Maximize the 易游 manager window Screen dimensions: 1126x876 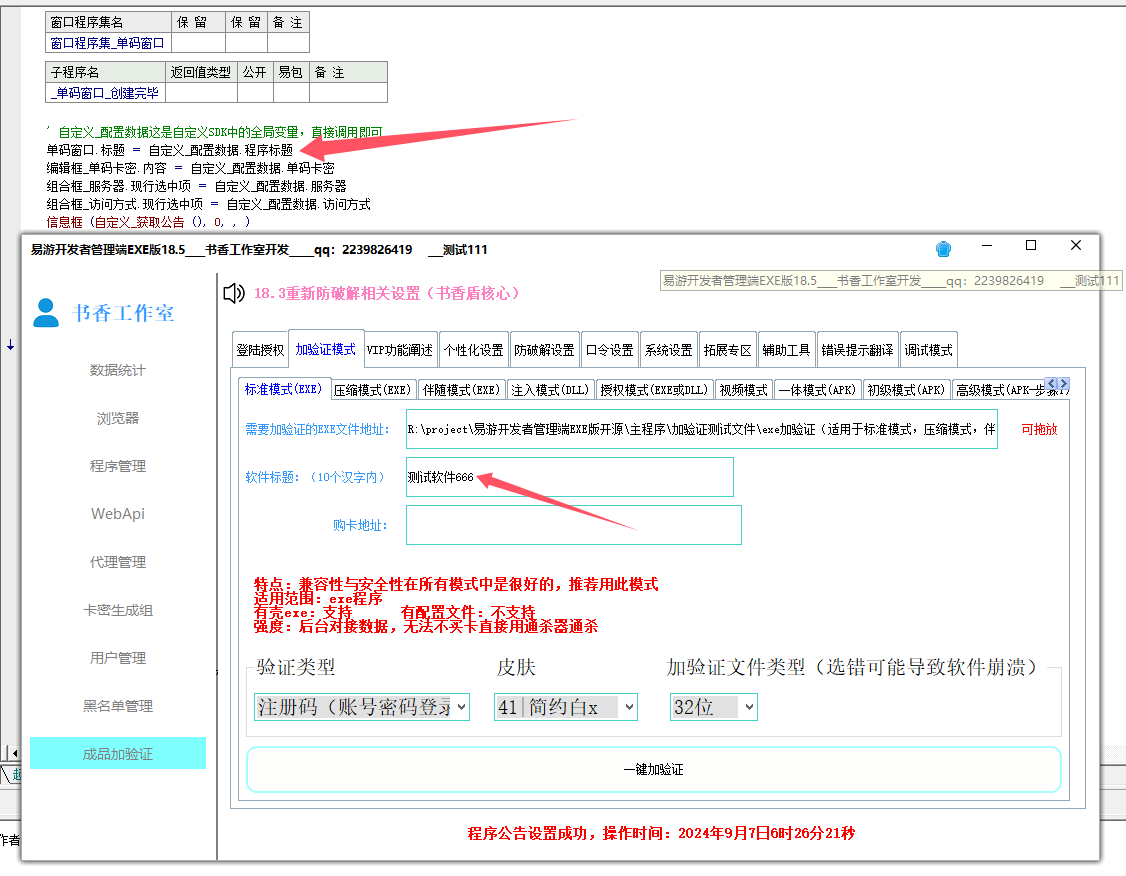[1031, 246]
